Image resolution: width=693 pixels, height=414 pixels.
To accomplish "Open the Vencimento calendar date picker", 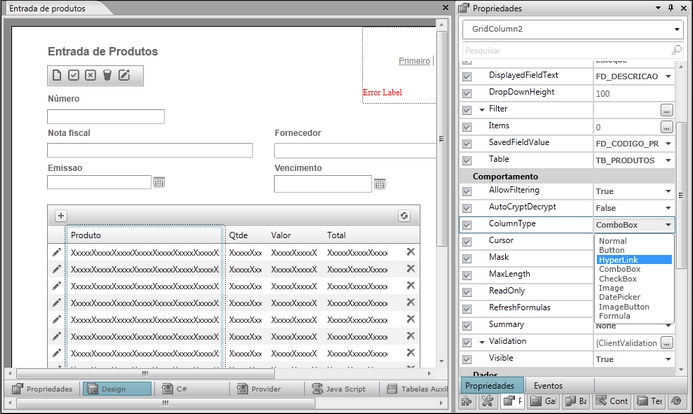I will (380, 184).
